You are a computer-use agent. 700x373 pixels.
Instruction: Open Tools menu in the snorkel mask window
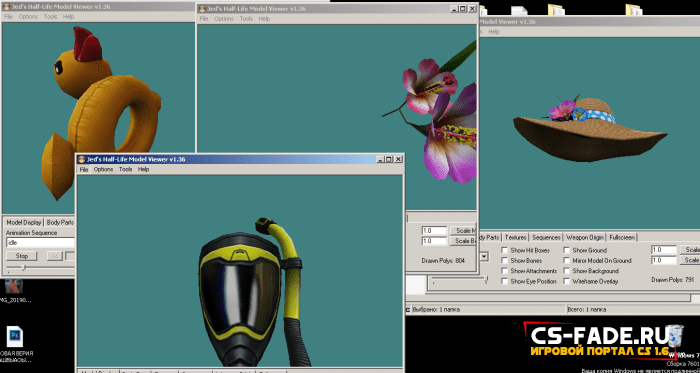(x=125, y=170)
